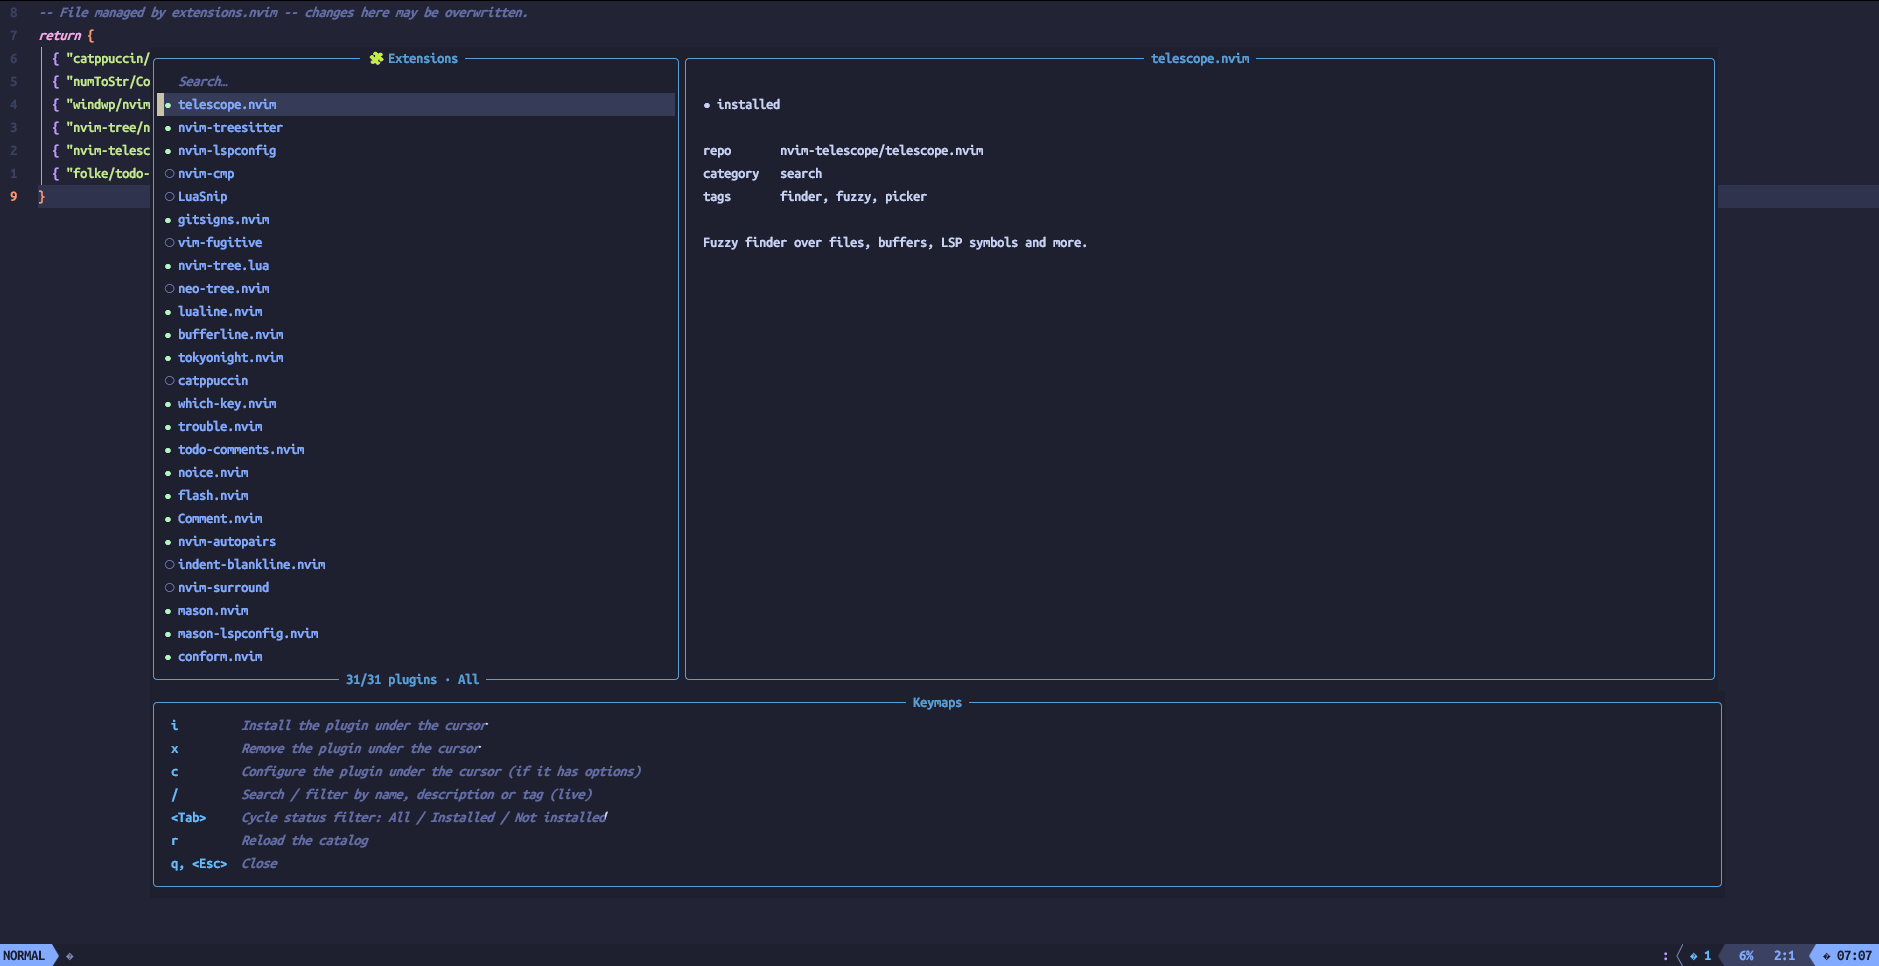
Task: Click the hollow status circle beside LuaSnip
Action: click(x=169, y=197)
